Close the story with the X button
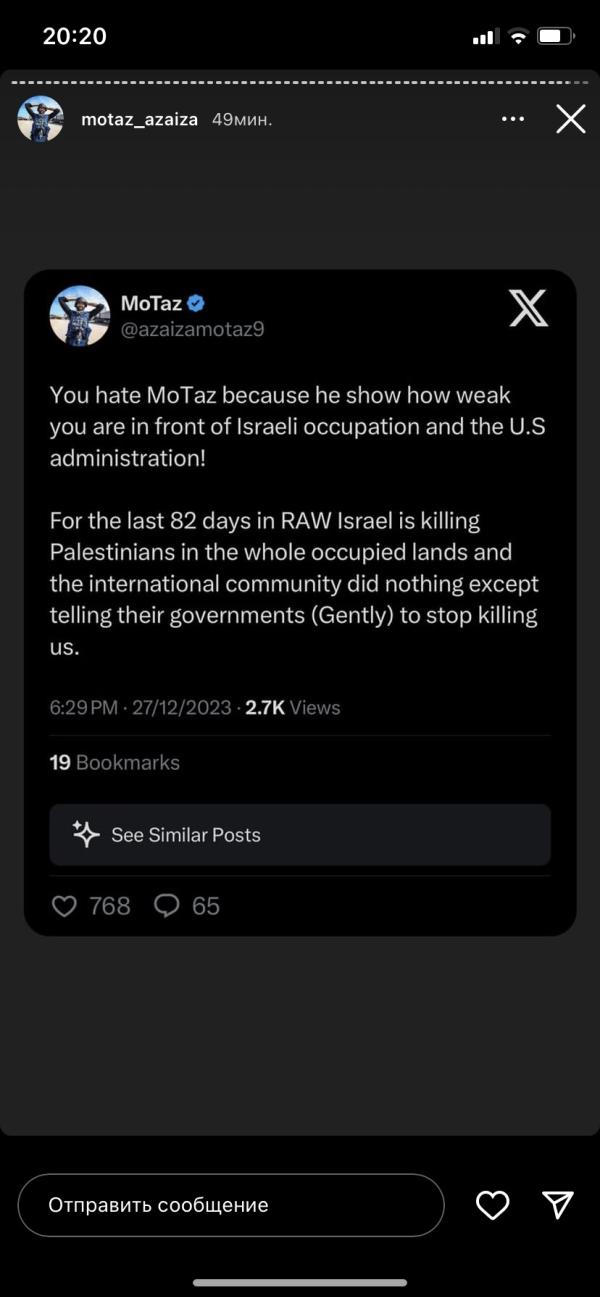This screenshot has height=1297, width=600. 571,120
